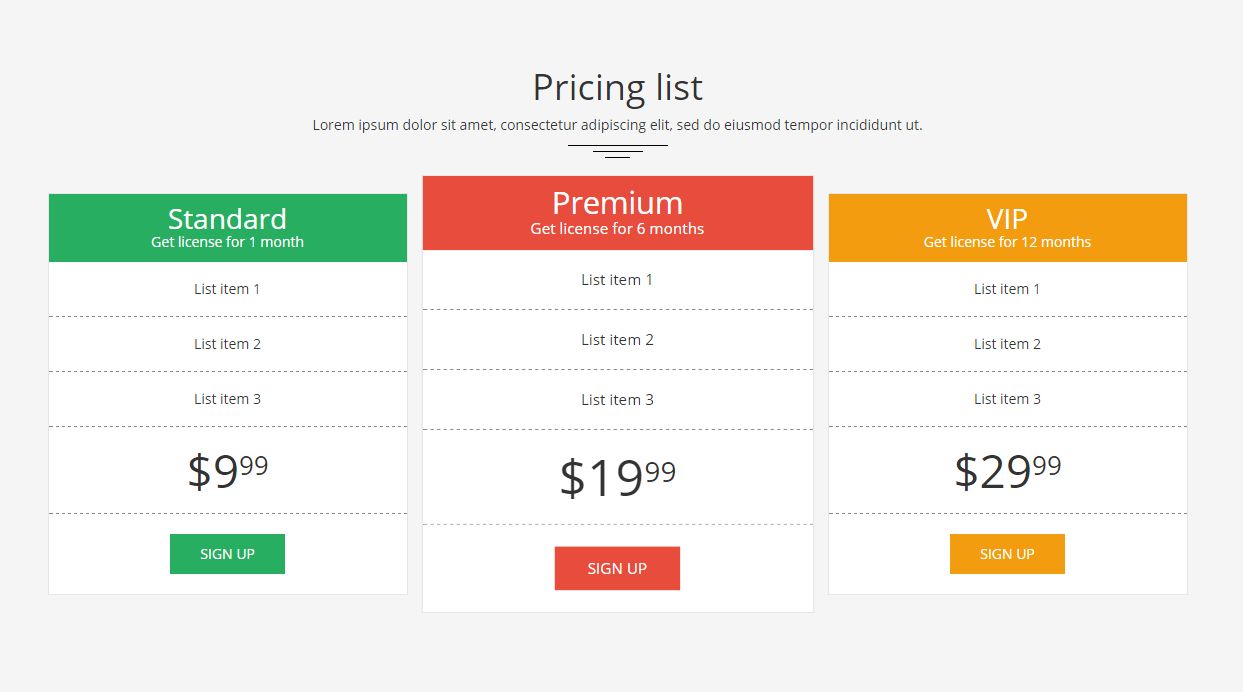Click the Lorem ipsum subtitle text

617,125
